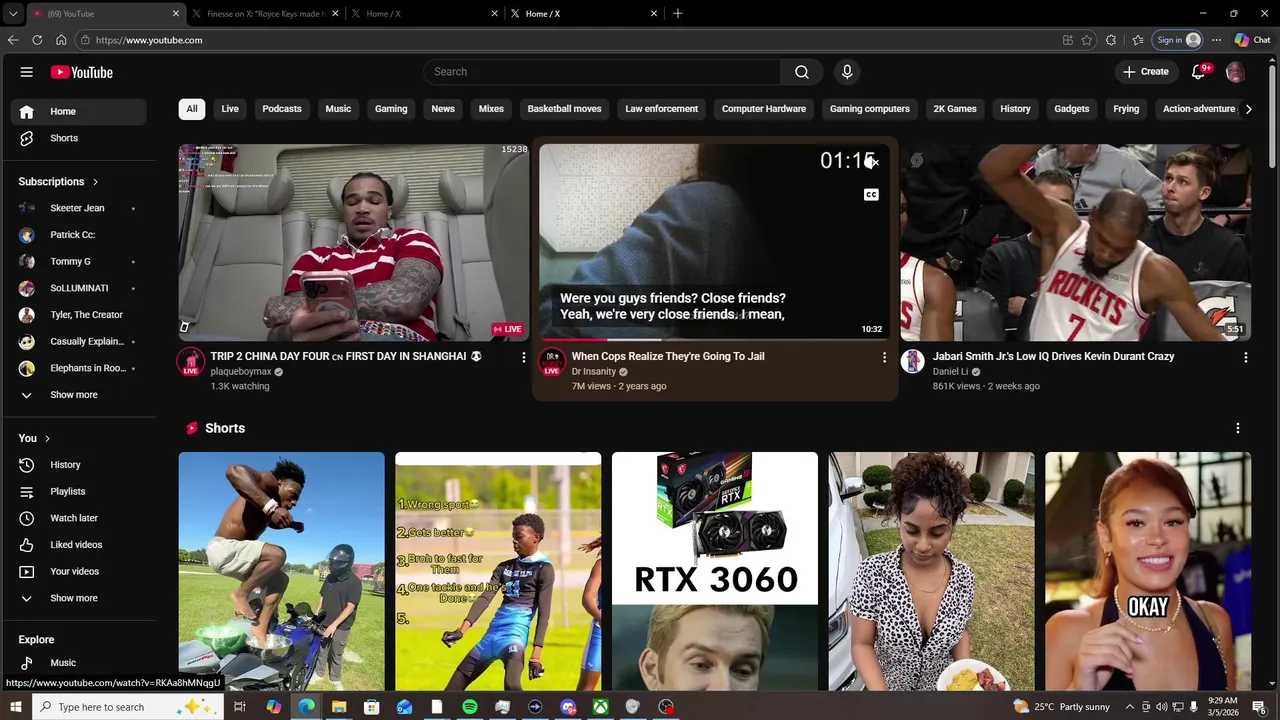Open plaqueboymax channel avatar
Viewport: 1280px width, 720px height.
point(190,362)
